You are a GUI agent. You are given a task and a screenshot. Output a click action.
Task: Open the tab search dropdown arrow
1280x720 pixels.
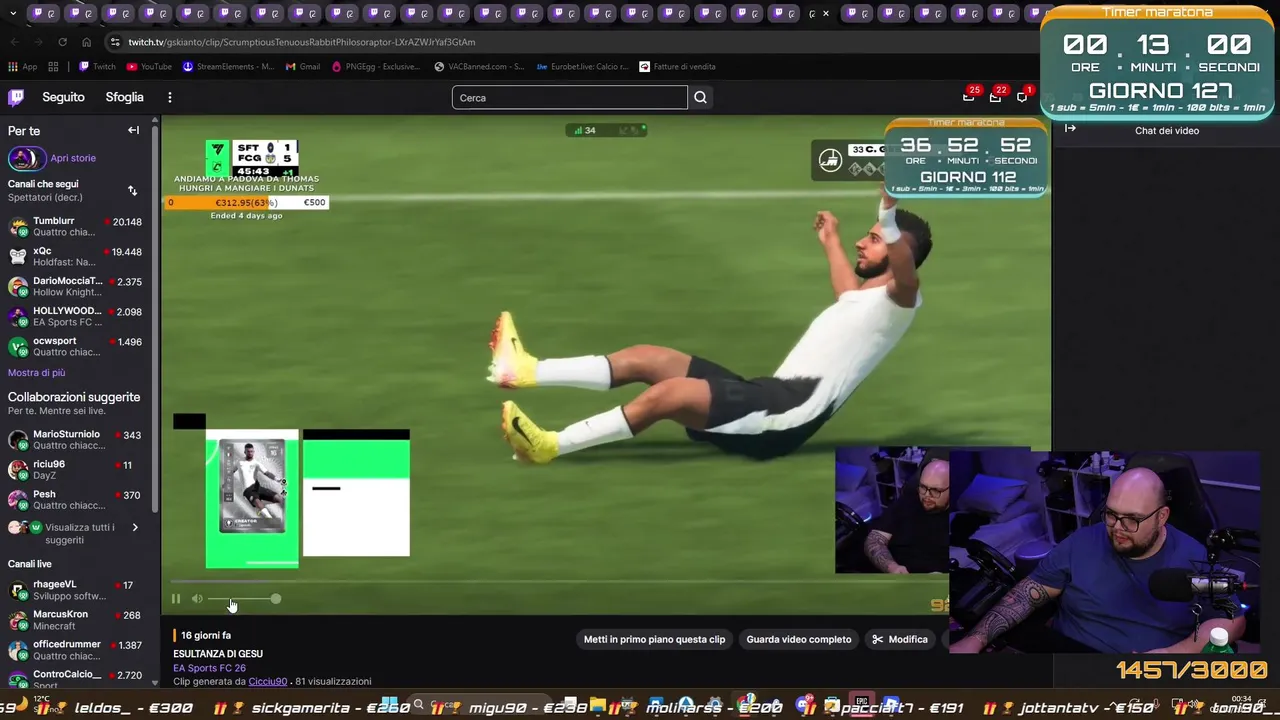click(x=13, y=13)
